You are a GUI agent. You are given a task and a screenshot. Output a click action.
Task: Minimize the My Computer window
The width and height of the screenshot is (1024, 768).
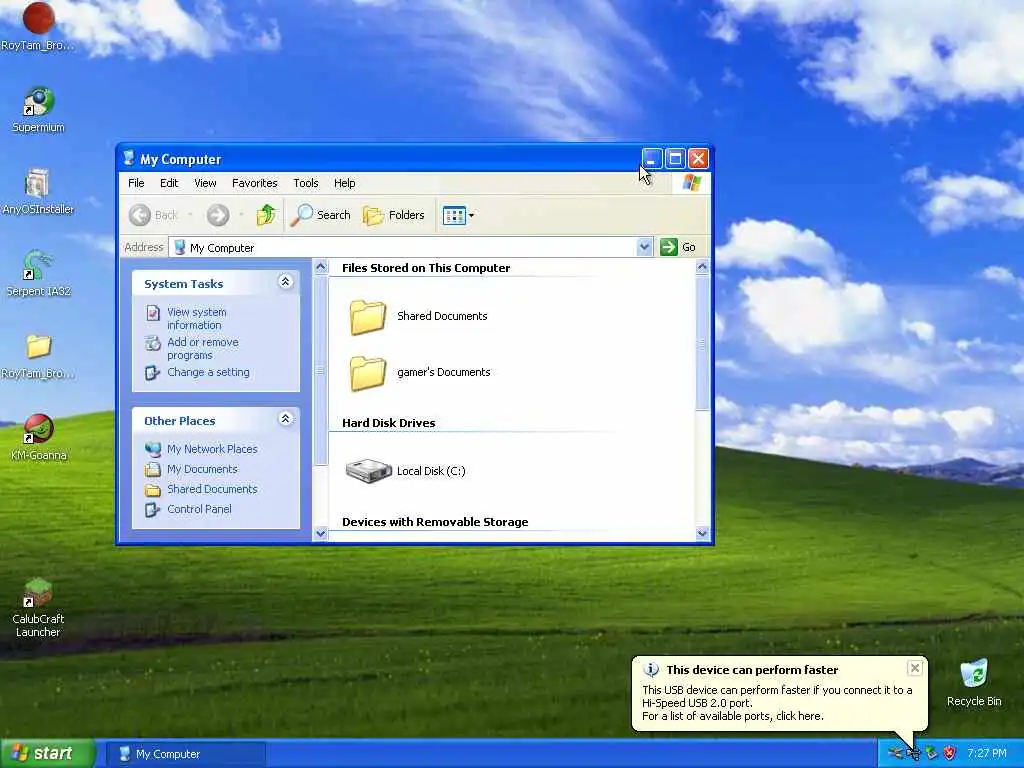pyautogui.click(x=651, y=159)
